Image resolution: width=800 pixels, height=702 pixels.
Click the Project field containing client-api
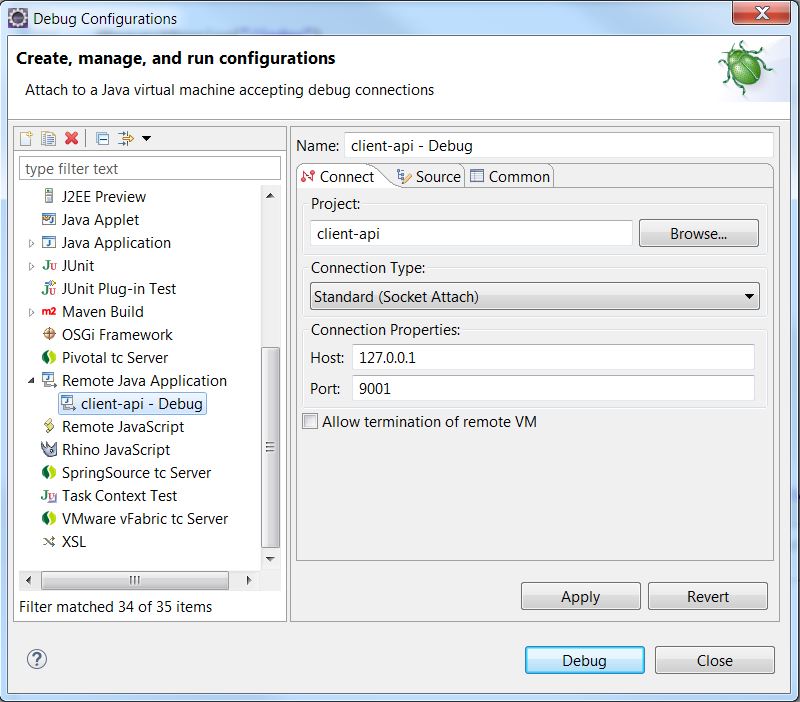tap(471, 234)
